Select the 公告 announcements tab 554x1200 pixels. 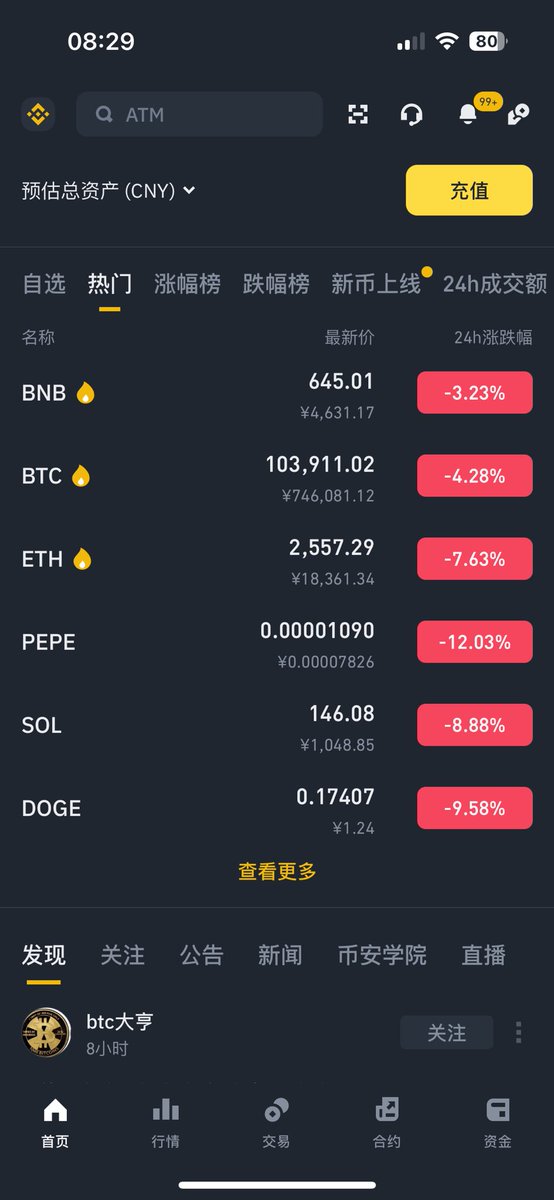(201, 955)
